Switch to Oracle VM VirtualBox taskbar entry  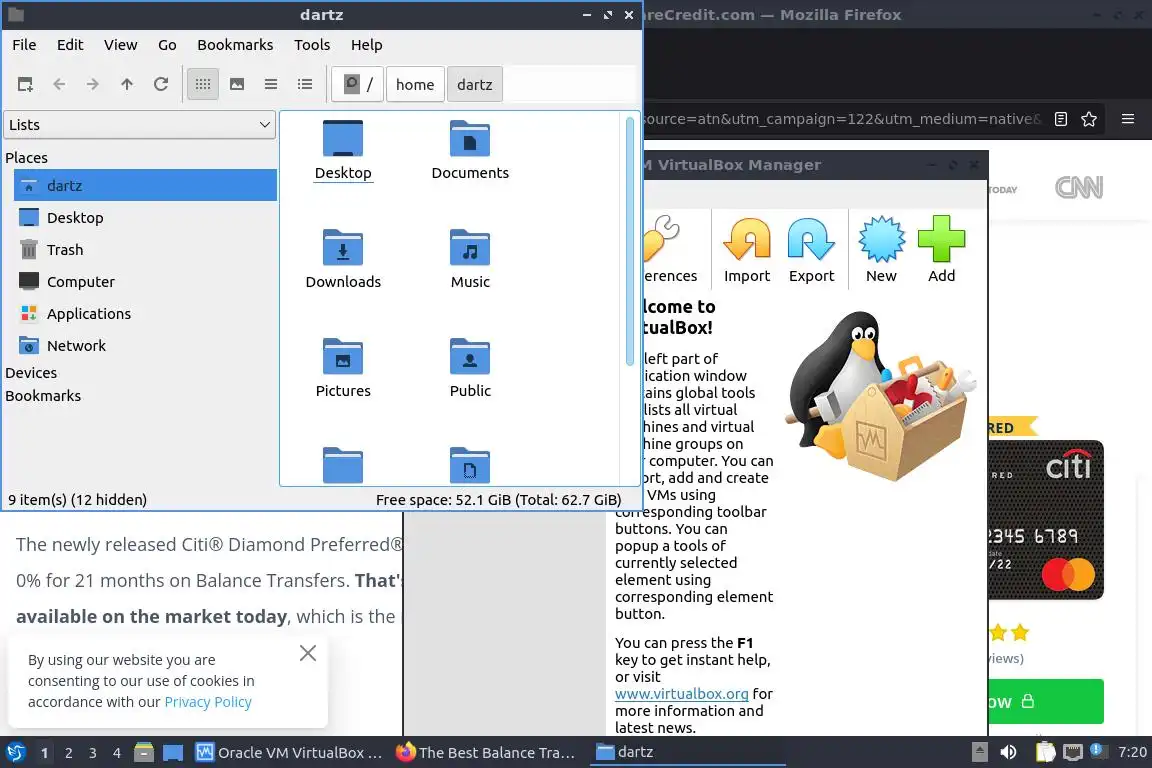tap(289, 753)
